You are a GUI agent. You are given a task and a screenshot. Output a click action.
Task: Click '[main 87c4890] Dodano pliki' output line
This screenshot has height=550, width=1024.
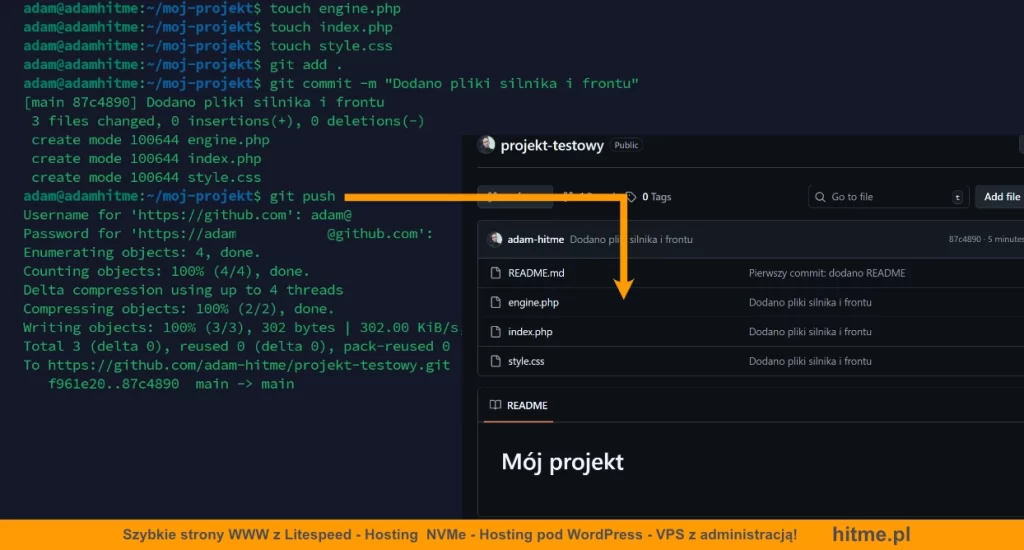tap(204, 103)
